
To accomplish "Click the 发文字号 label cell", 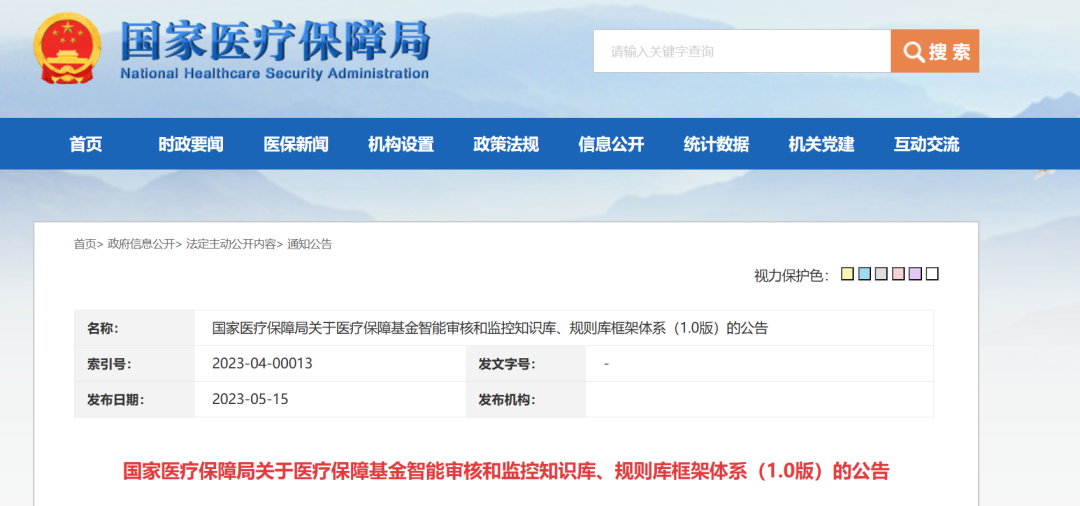I will pos(526,363).
